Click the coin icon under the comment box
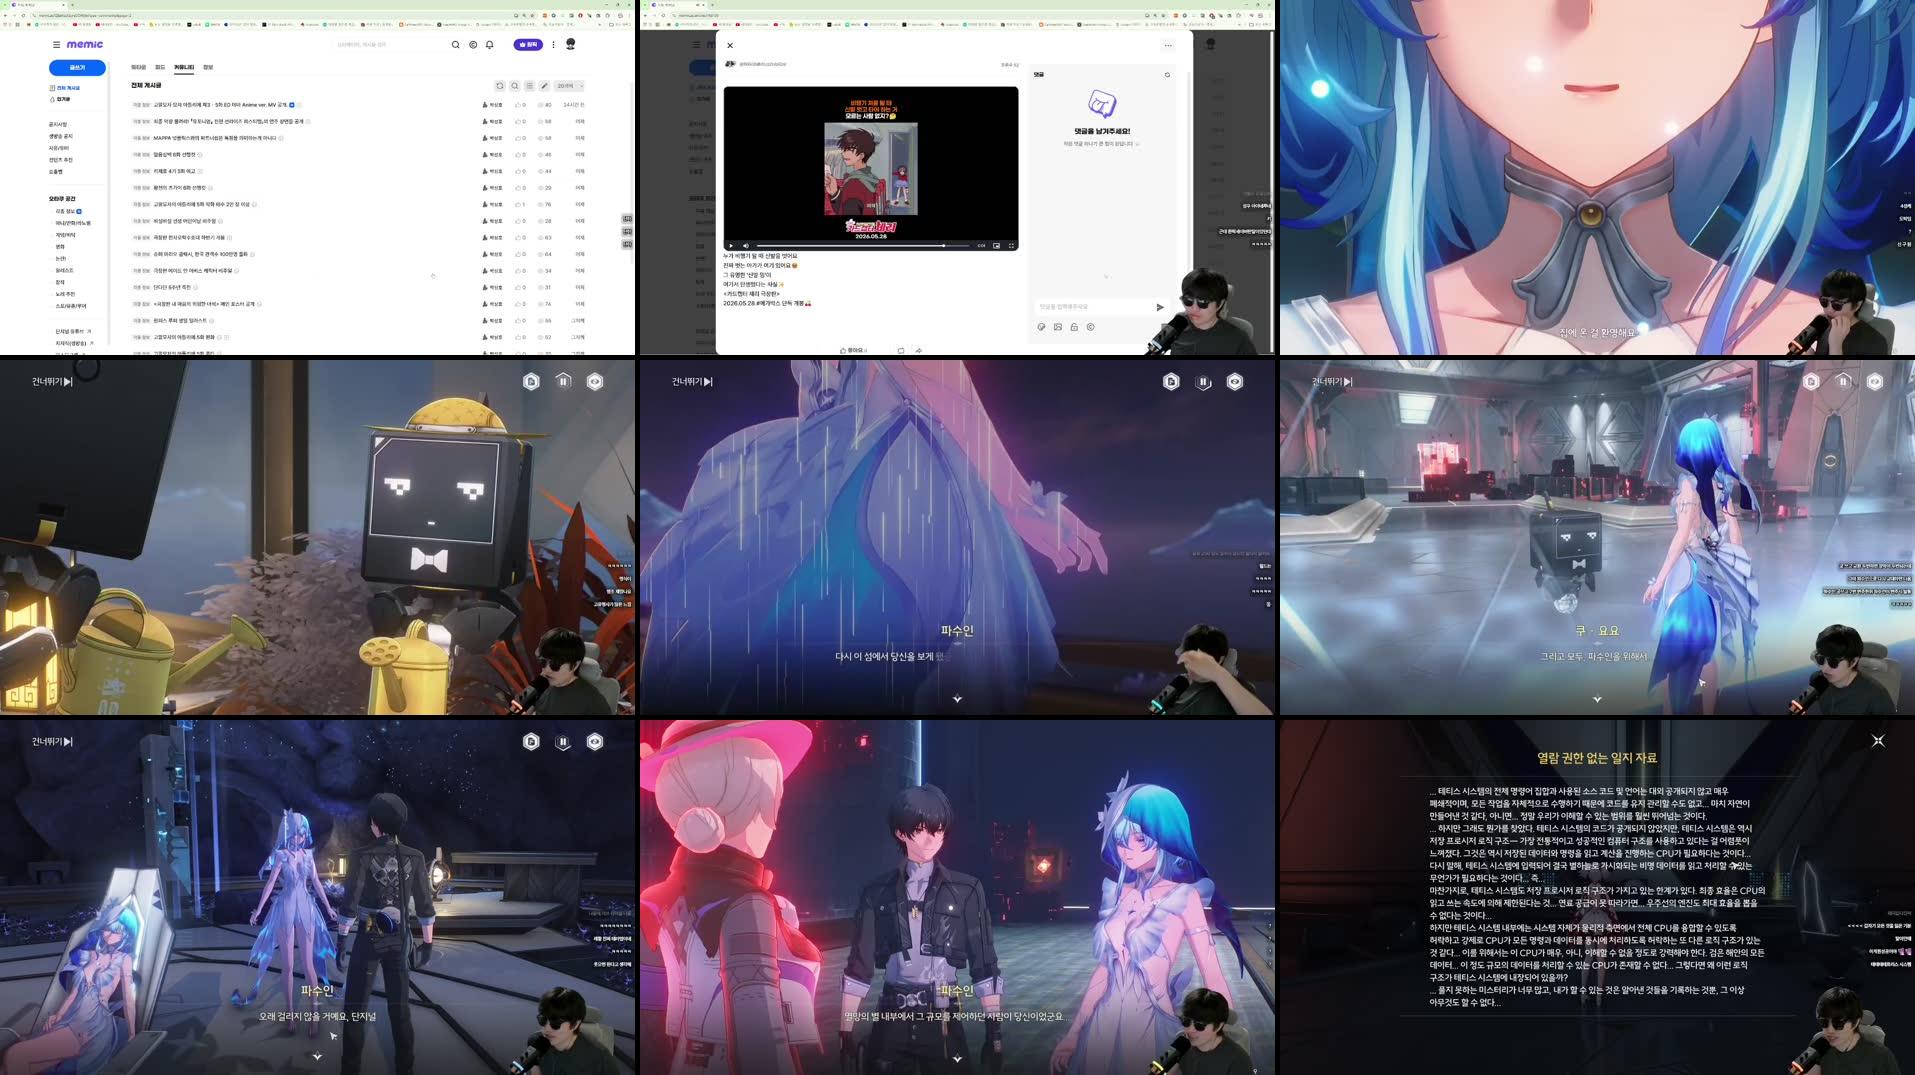The width and height of the screenshot is (1915, 1075). pos(1090,327)
